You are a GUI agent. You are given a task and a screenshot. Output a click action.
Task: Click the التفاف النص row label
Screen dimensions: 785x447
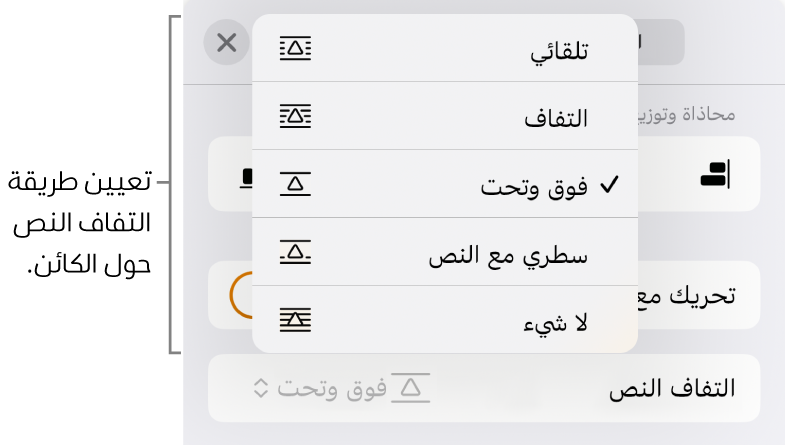click(672, 389)
